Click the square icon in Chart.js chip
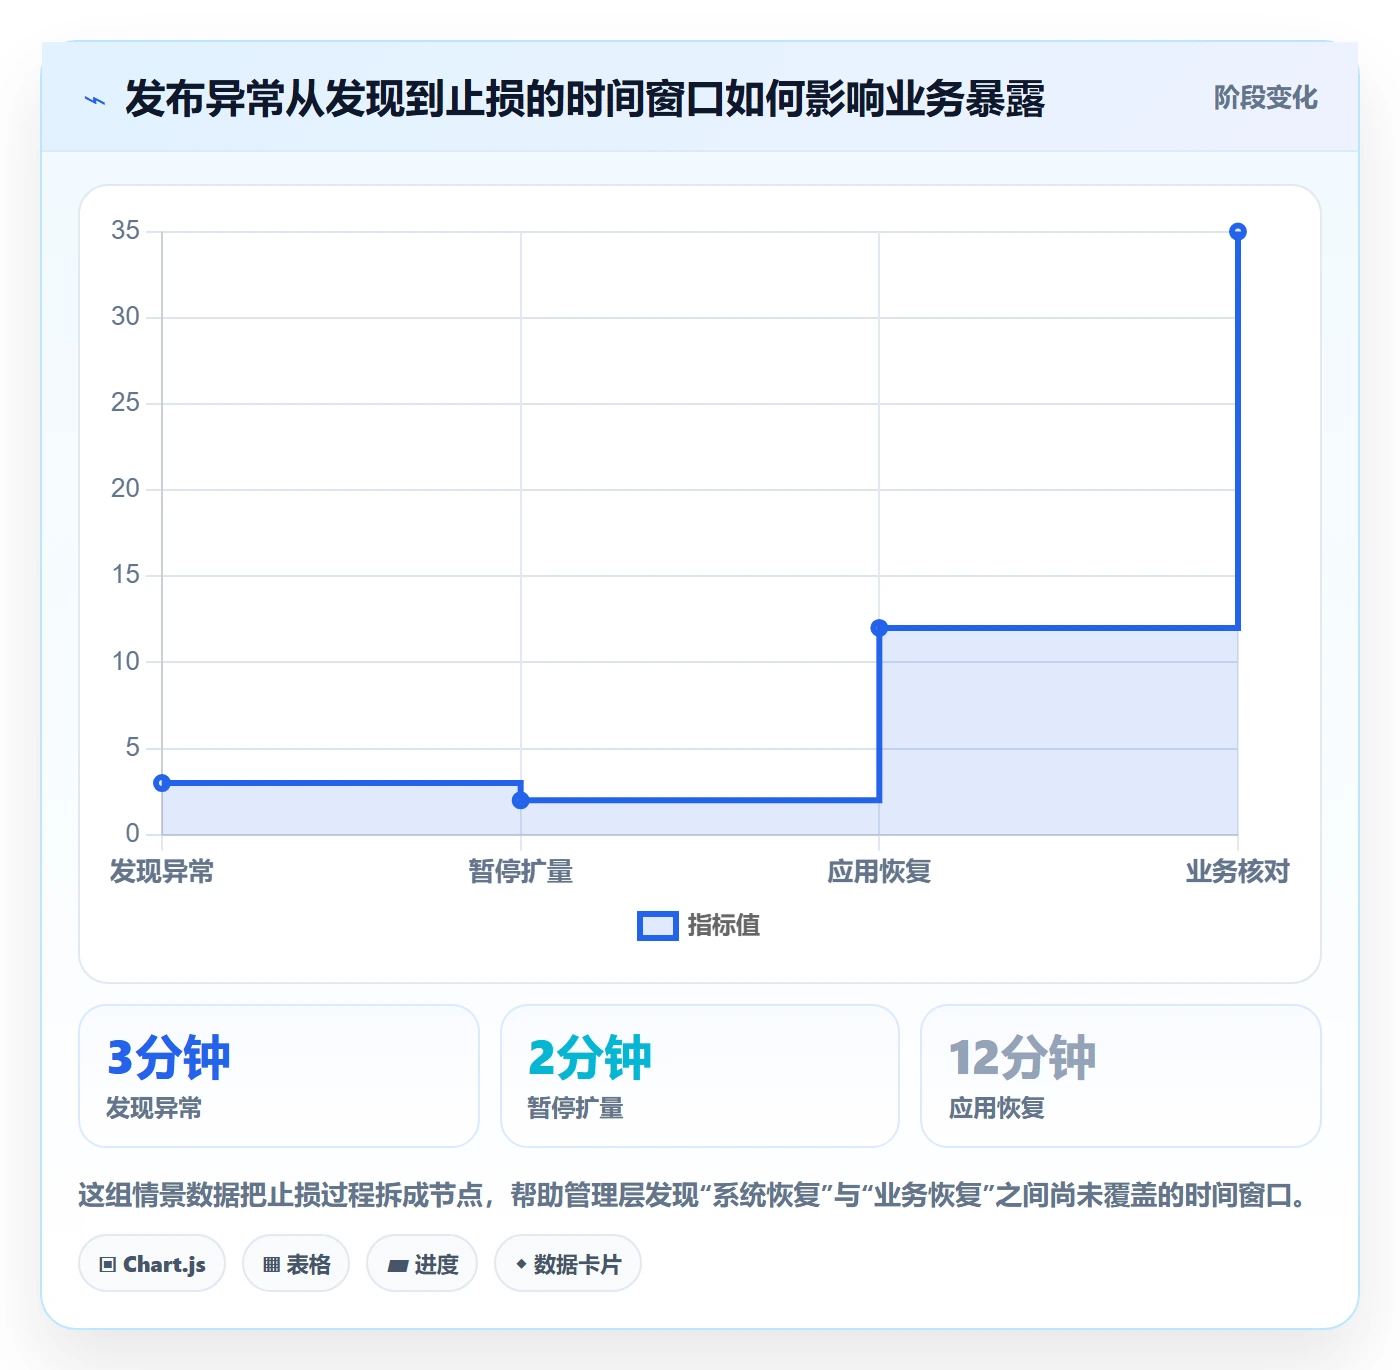Viewport: 1400px width, 1370px height. (108, 1265)
